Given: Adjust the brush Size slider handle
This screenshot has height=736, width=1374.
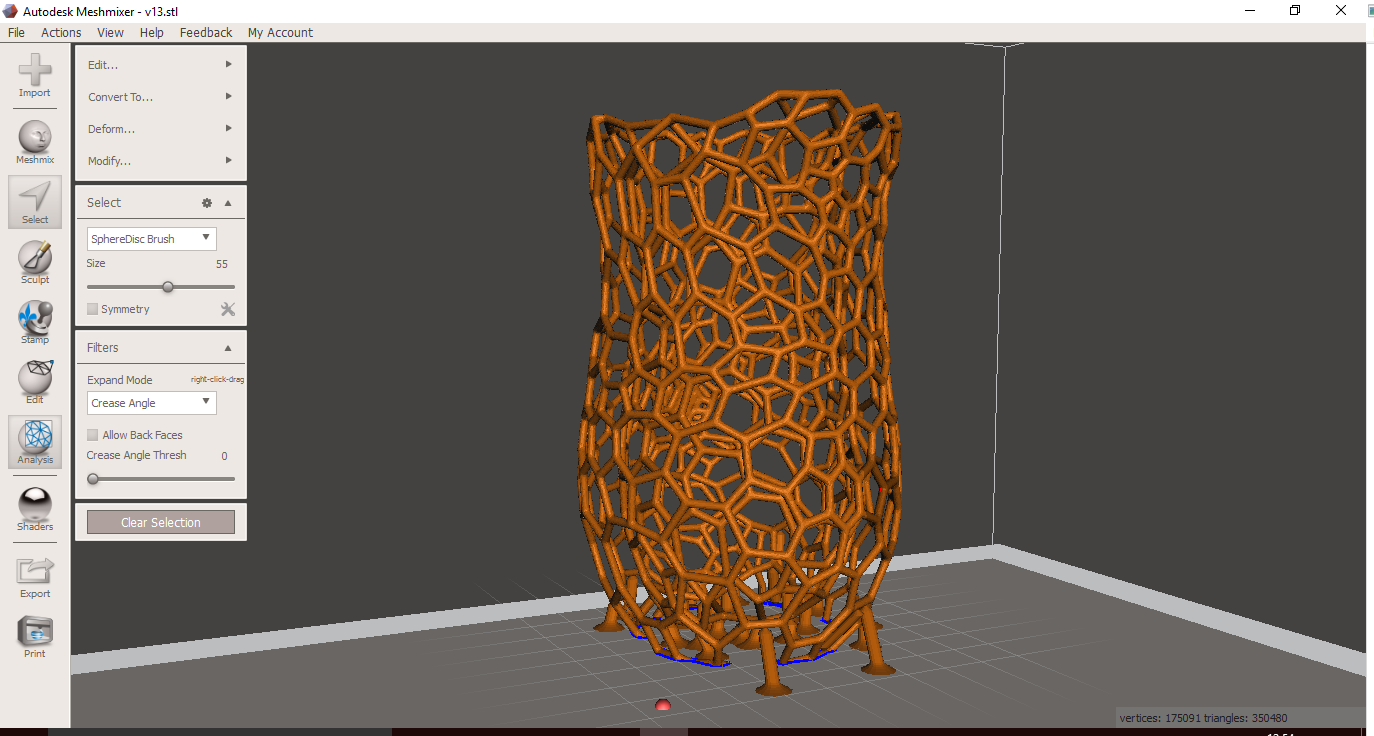Looking at the screenshot, I should [168, 287].
